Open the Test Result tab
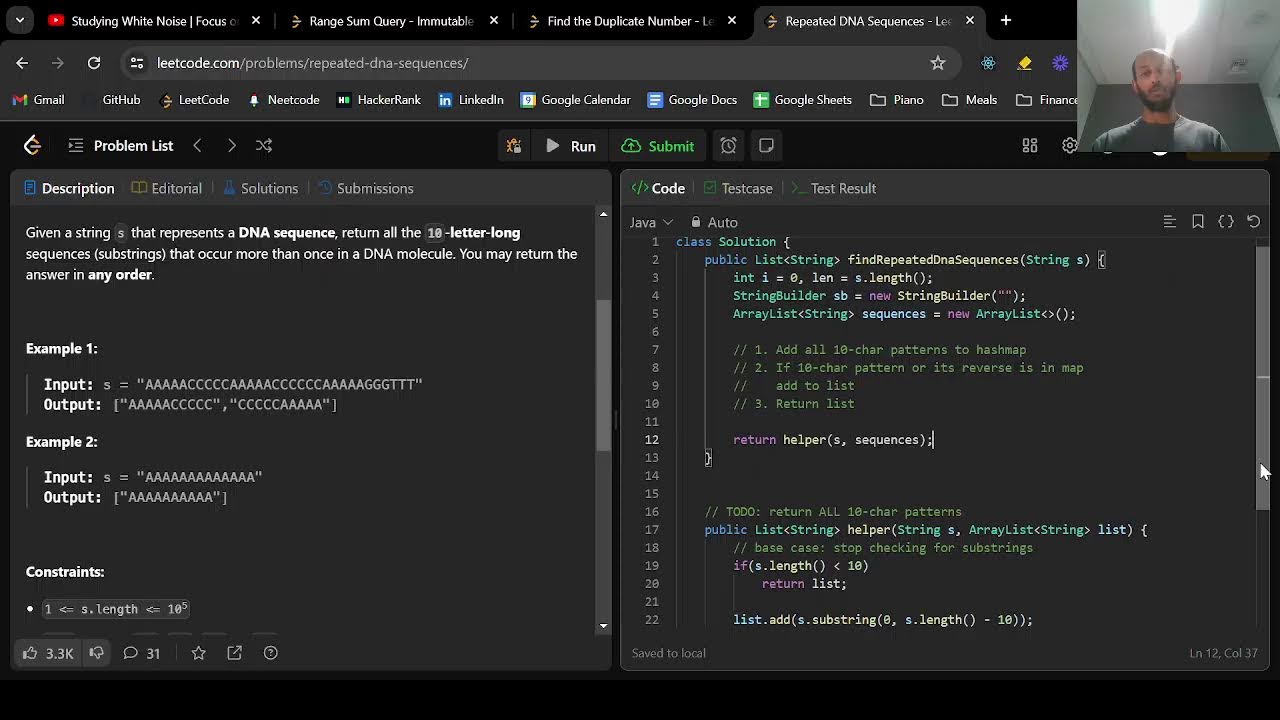The width and height of the screenshot is (1280, 720). pos(833,188)
